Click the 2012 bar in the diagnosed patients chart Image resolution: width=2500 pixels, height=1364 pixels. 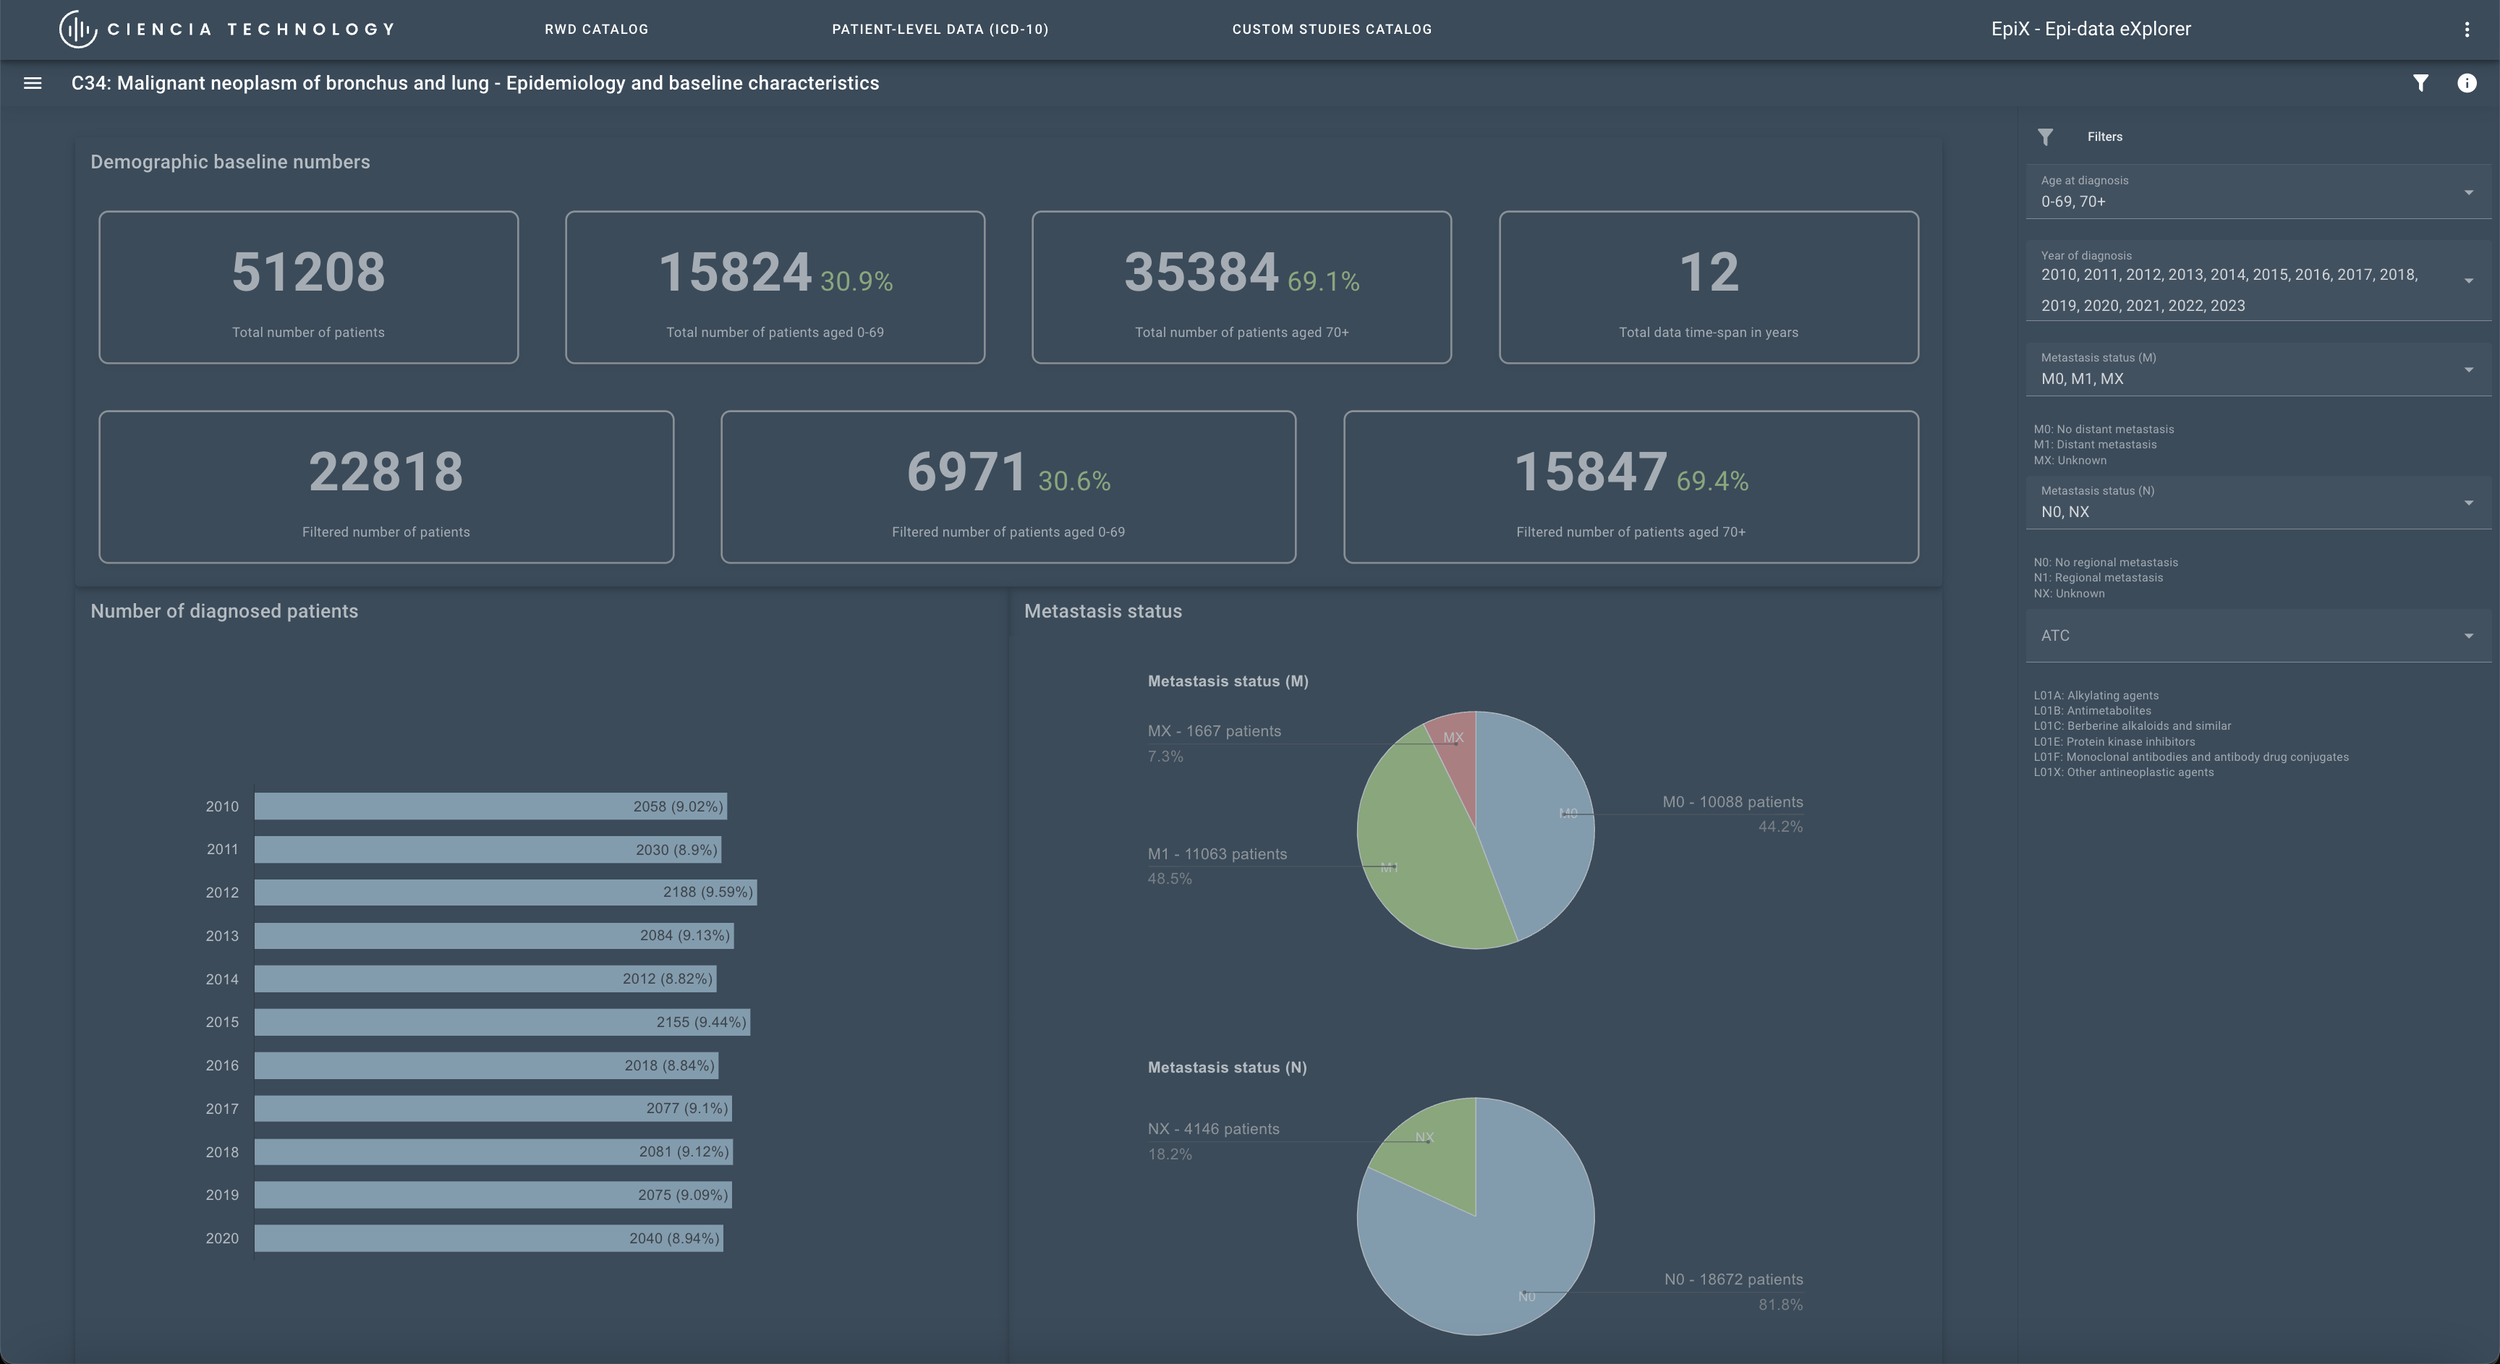pos(505,892)
